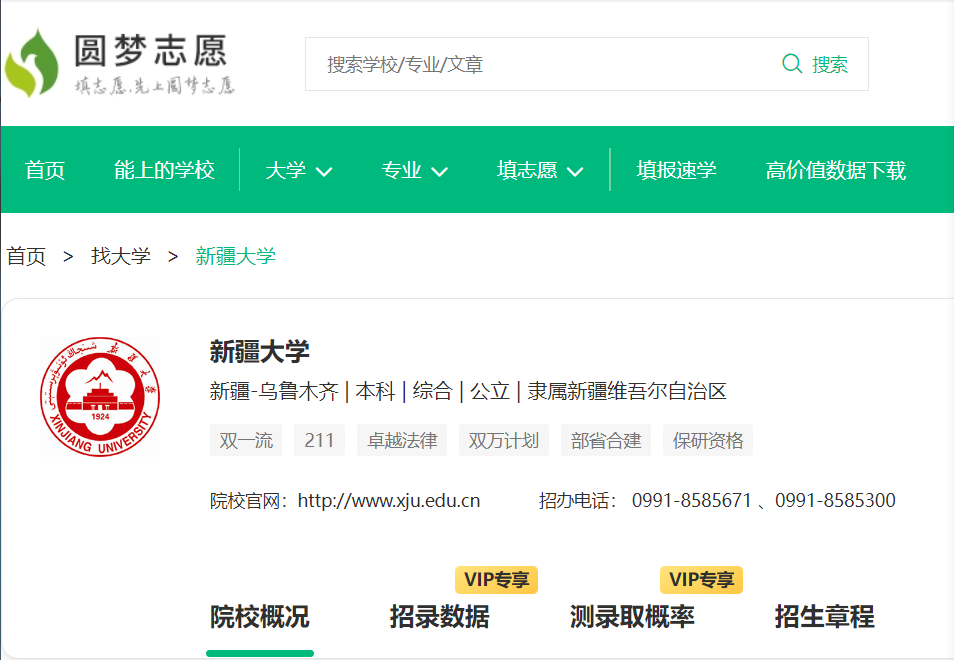Click the magnifier search icon
The image size is (954, 660).
coord(792,63)
